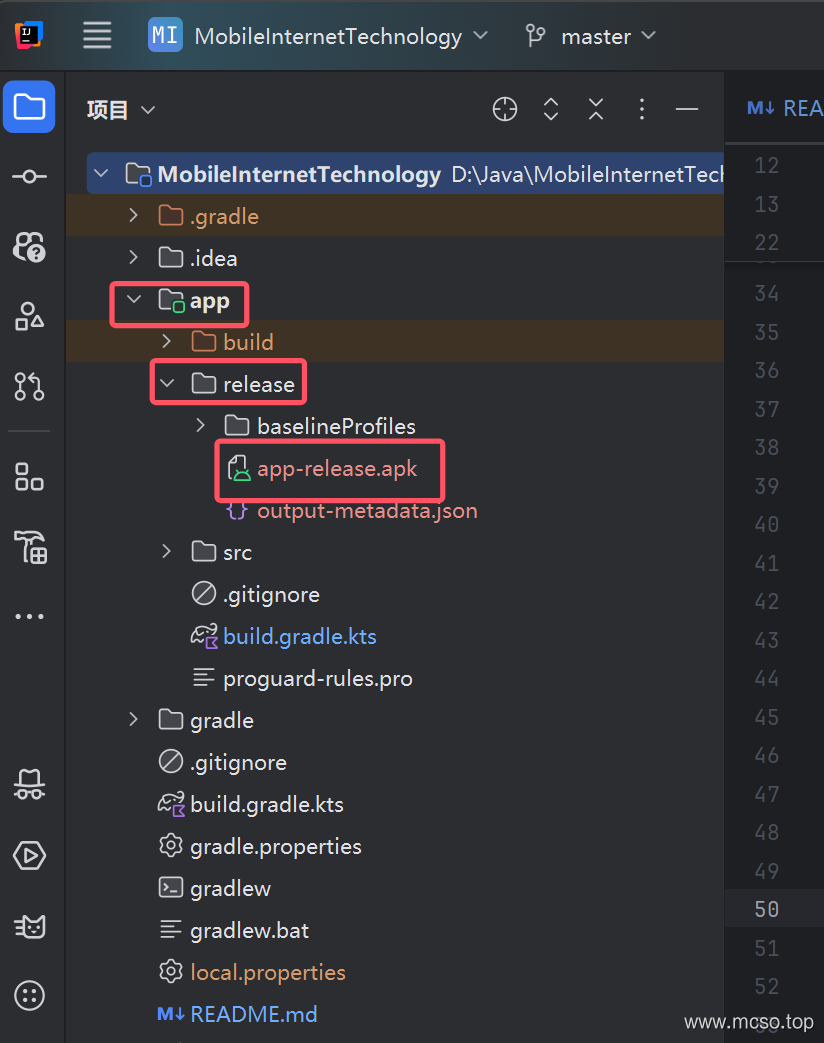The height and width of the screenshot is (1043, 824).
Task: Expand the .gradle folder
Action: [x=134, y=216]
